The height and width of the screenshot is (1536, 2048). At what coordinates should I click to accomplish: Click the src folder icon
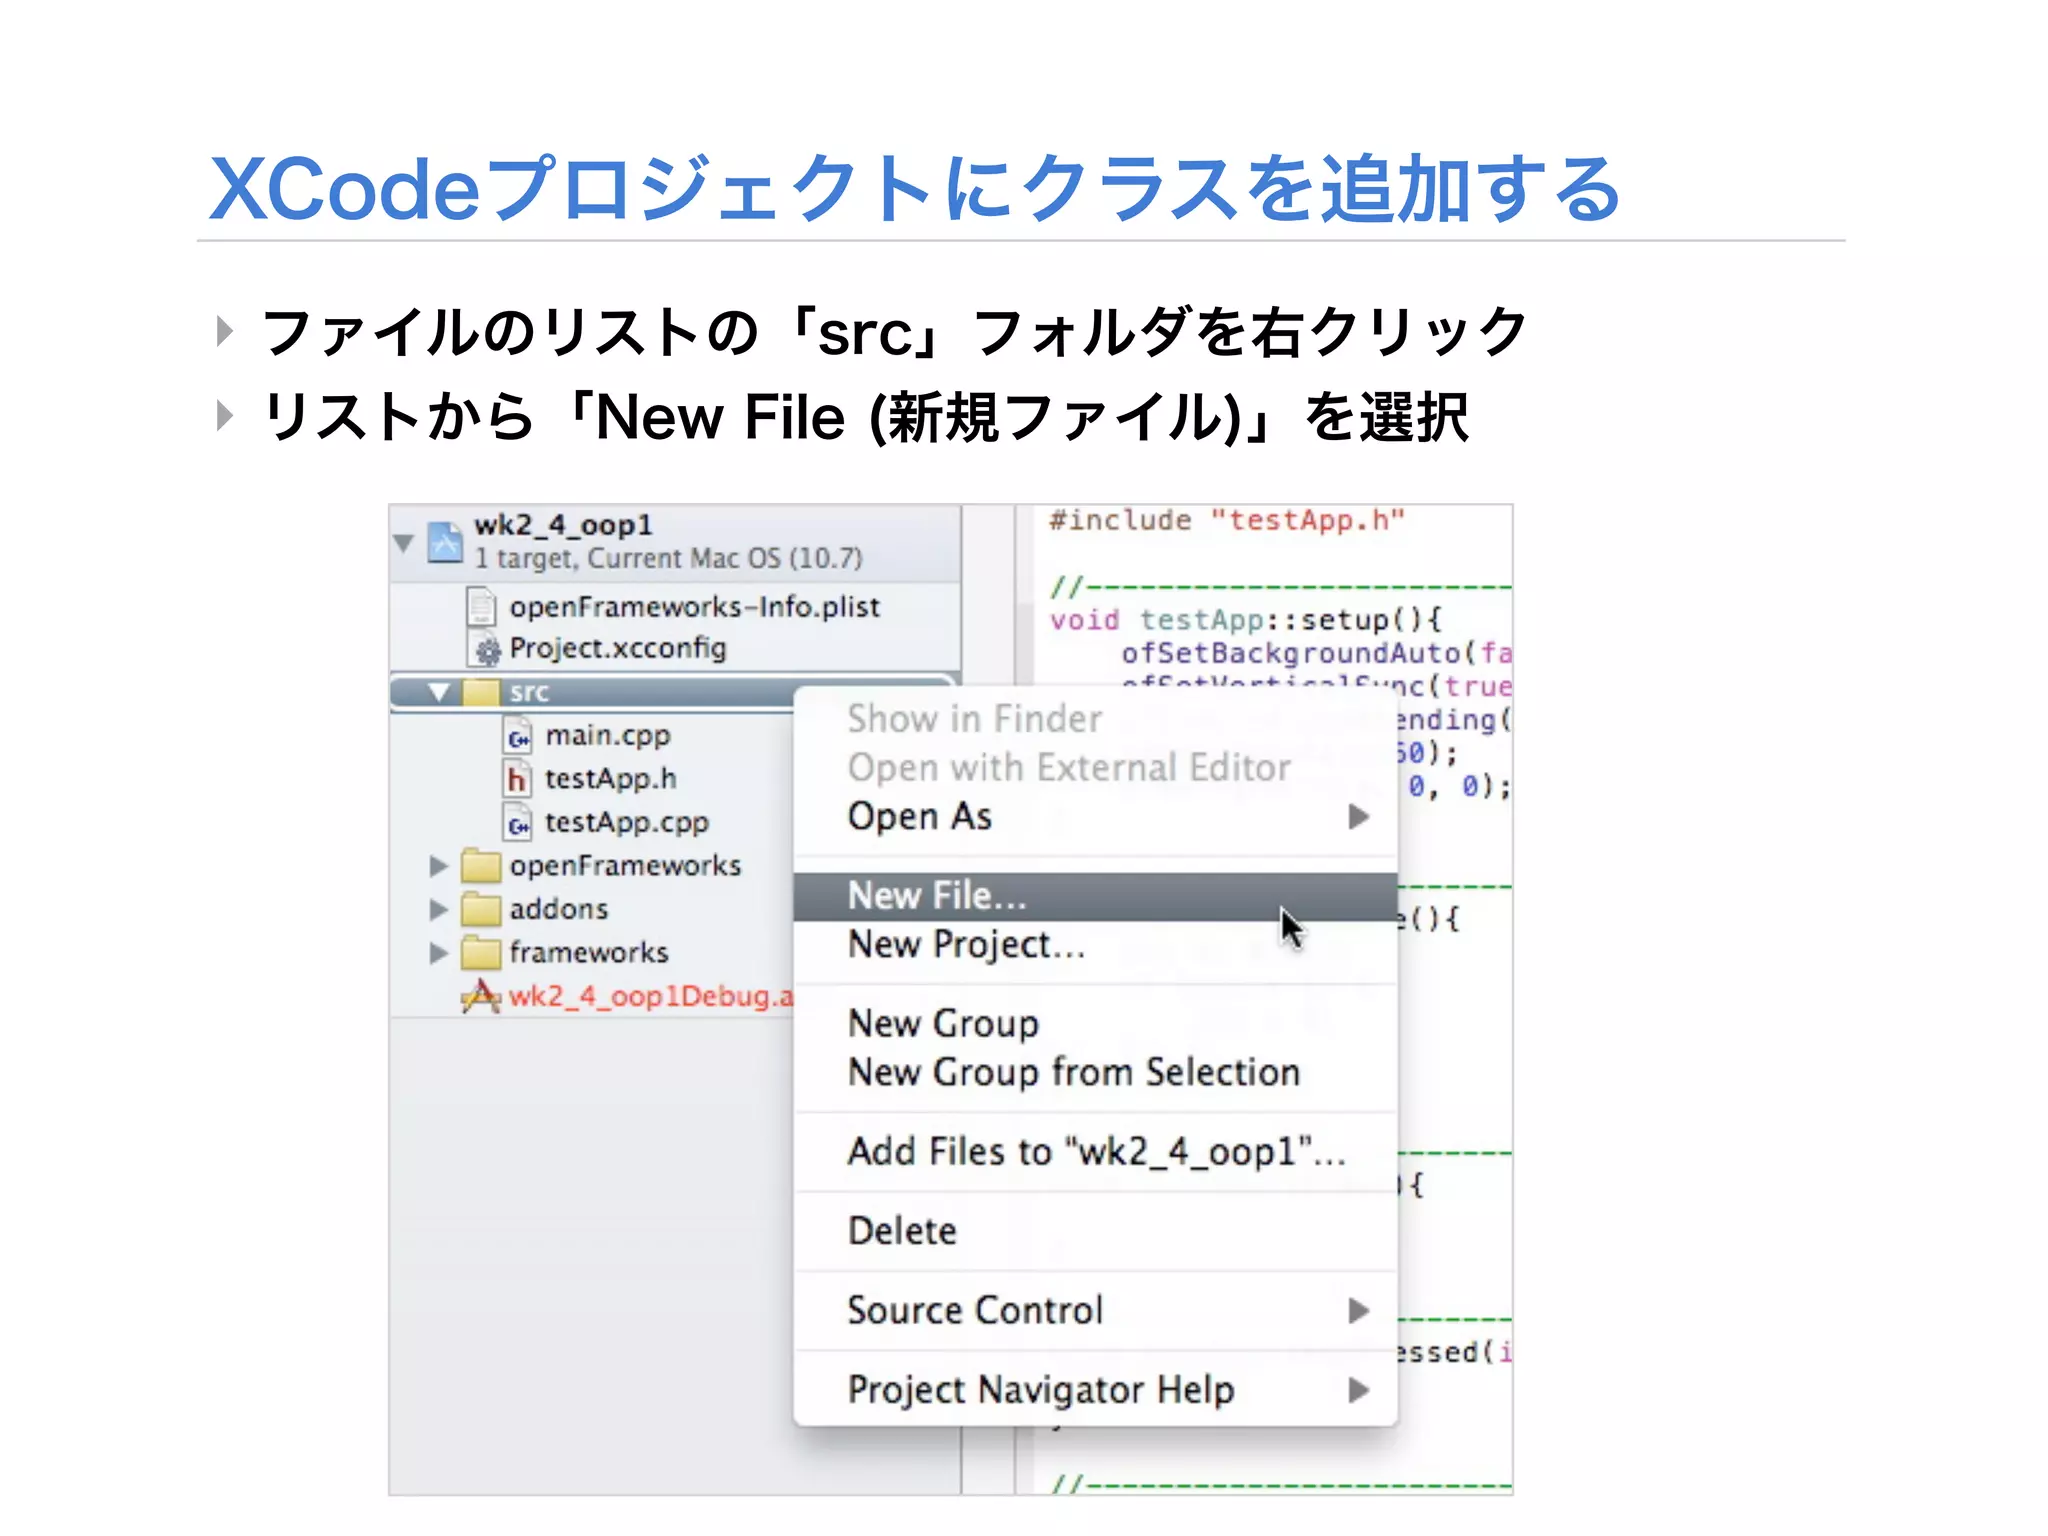tap(481, 692)
